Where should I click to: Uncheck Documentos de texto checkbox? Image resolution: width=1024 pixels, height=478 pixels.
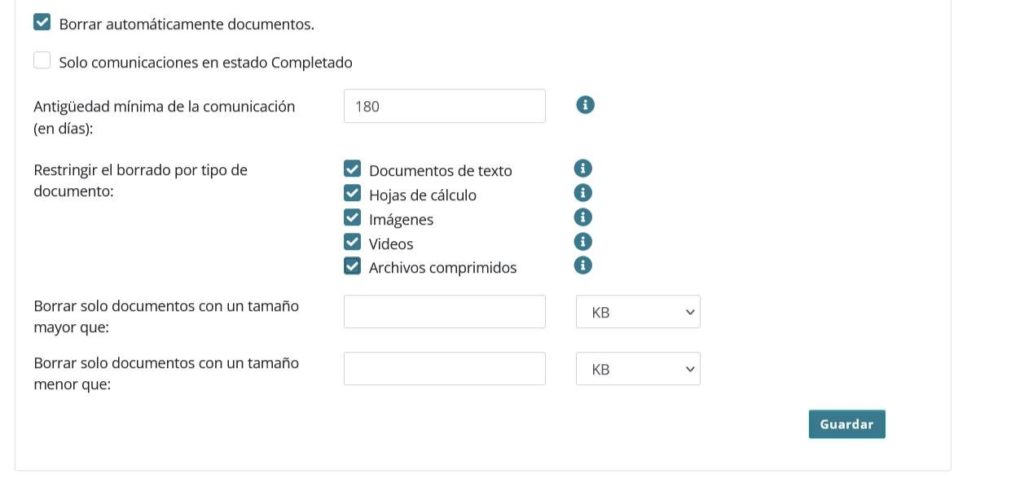(352, 169)
